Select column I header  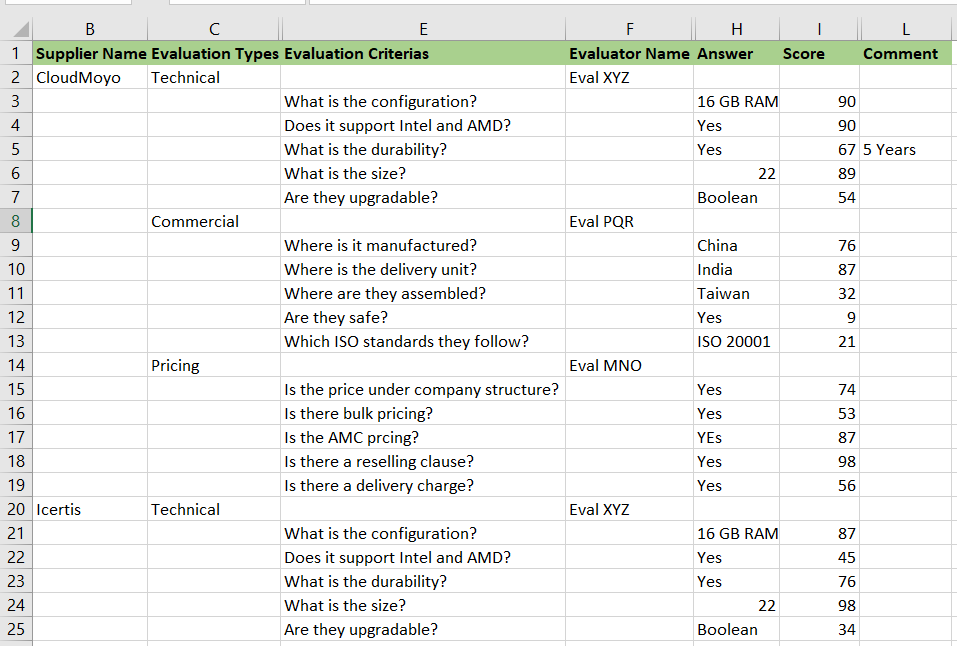819,30
